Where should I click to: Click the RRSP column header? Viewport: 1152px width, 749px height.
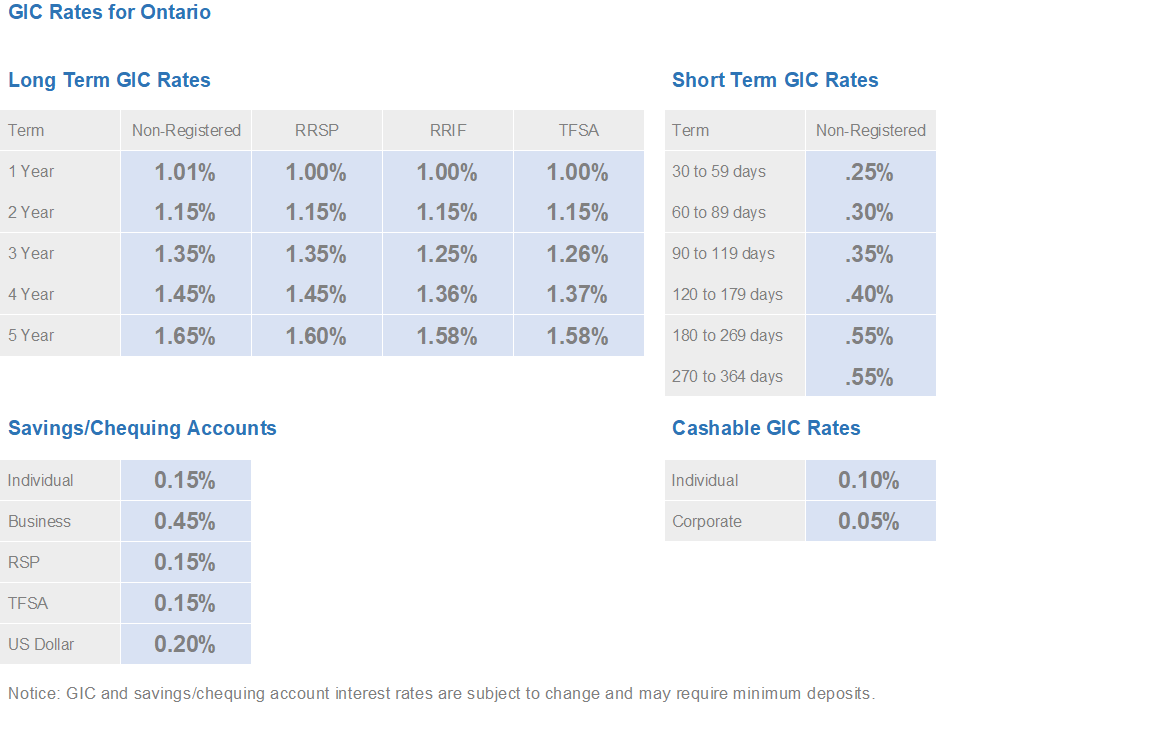coord(316,130)
